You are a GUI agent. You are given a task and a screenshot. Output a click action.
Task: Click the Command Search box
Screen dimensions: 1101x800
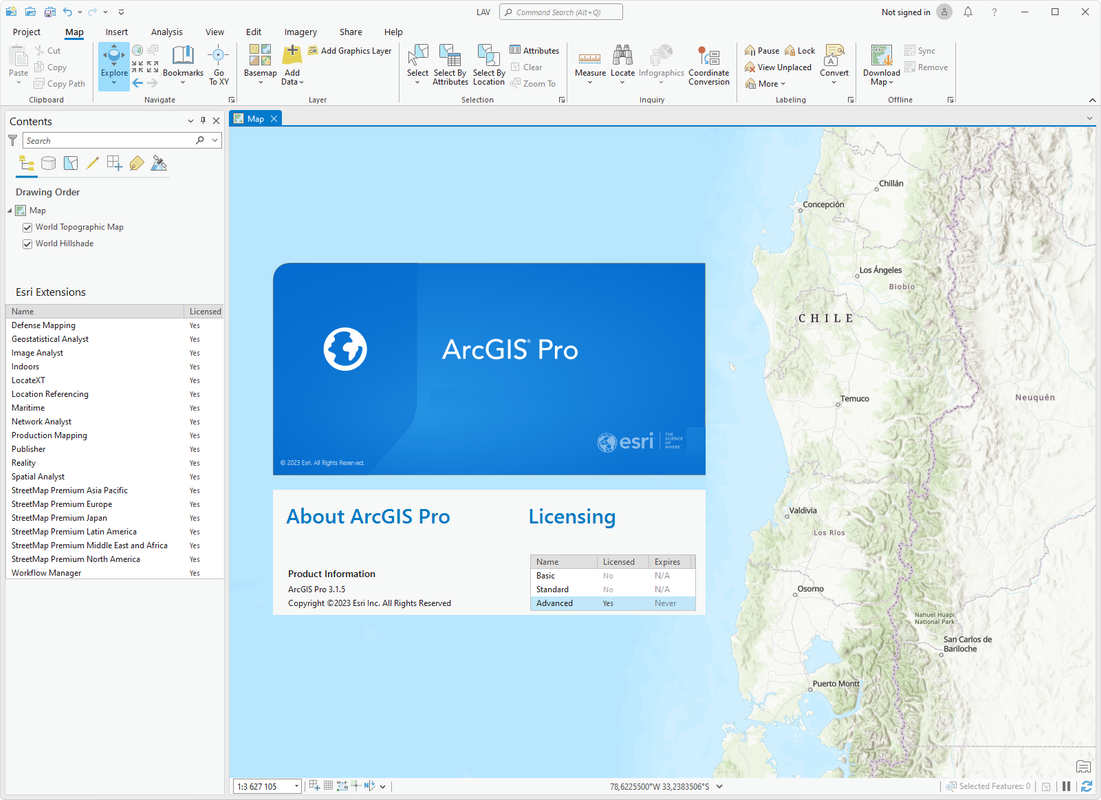point(560,12)
